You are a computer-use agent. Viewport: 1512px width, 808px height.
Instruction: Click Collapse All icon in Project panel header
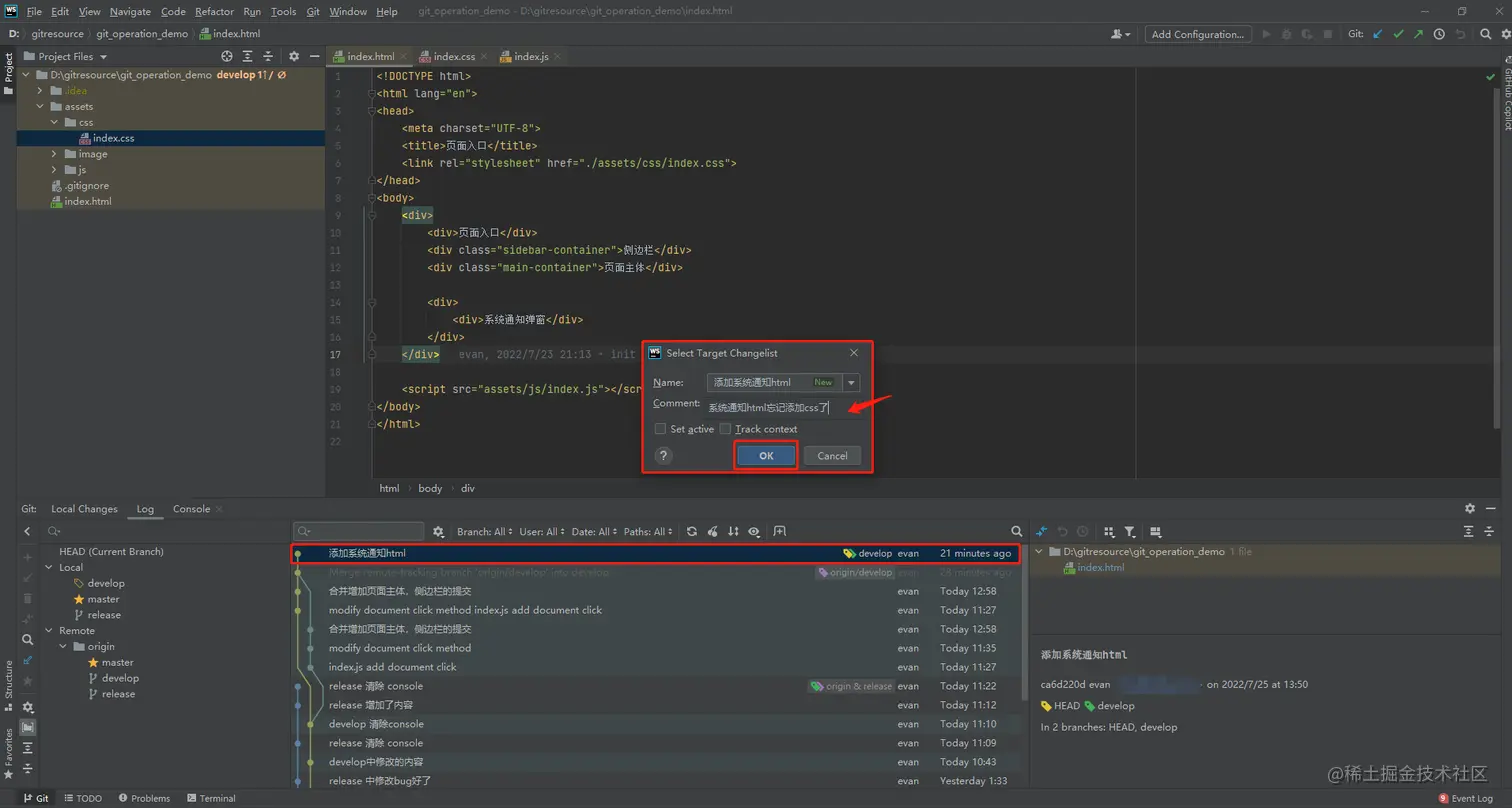(269, 56)
